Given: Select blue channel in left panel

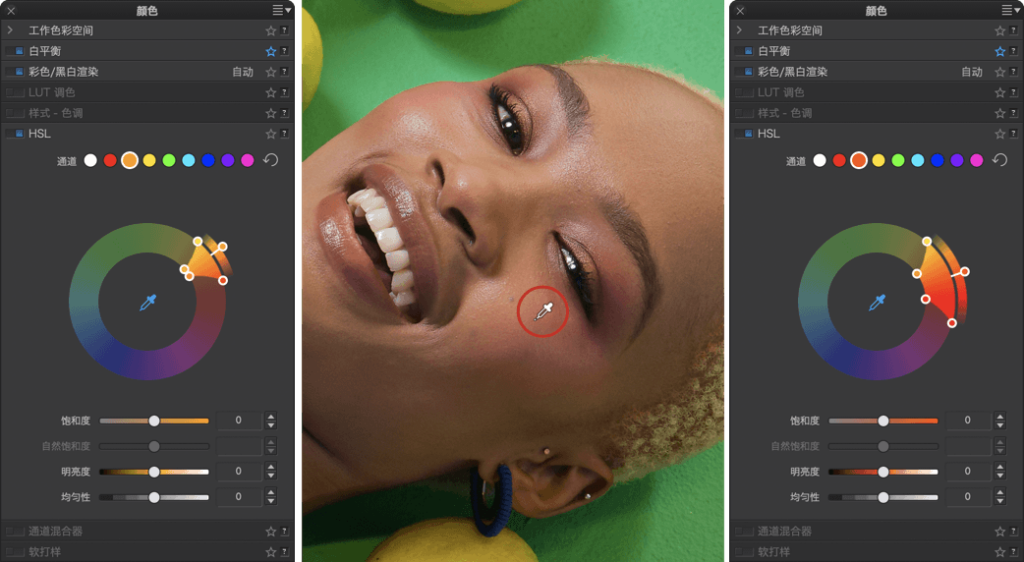Looking at the screenshot, I should pyautogui.click(x=208, y=161).
